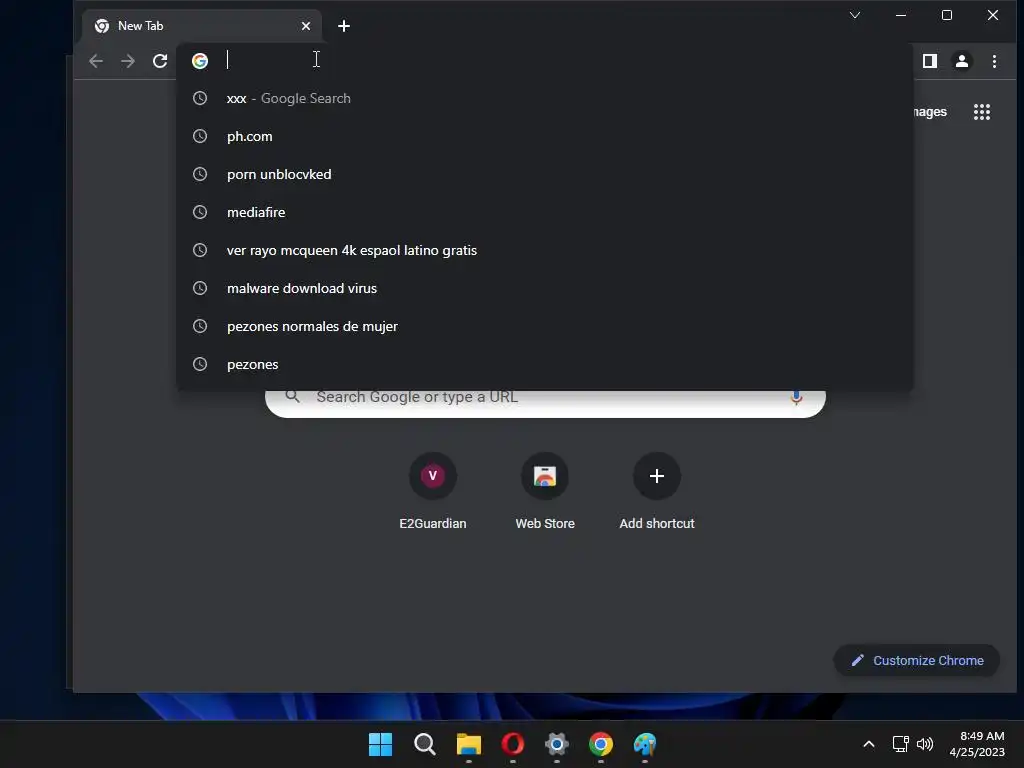Click the browser forward arrow
1024x768 pixels.
128,61
